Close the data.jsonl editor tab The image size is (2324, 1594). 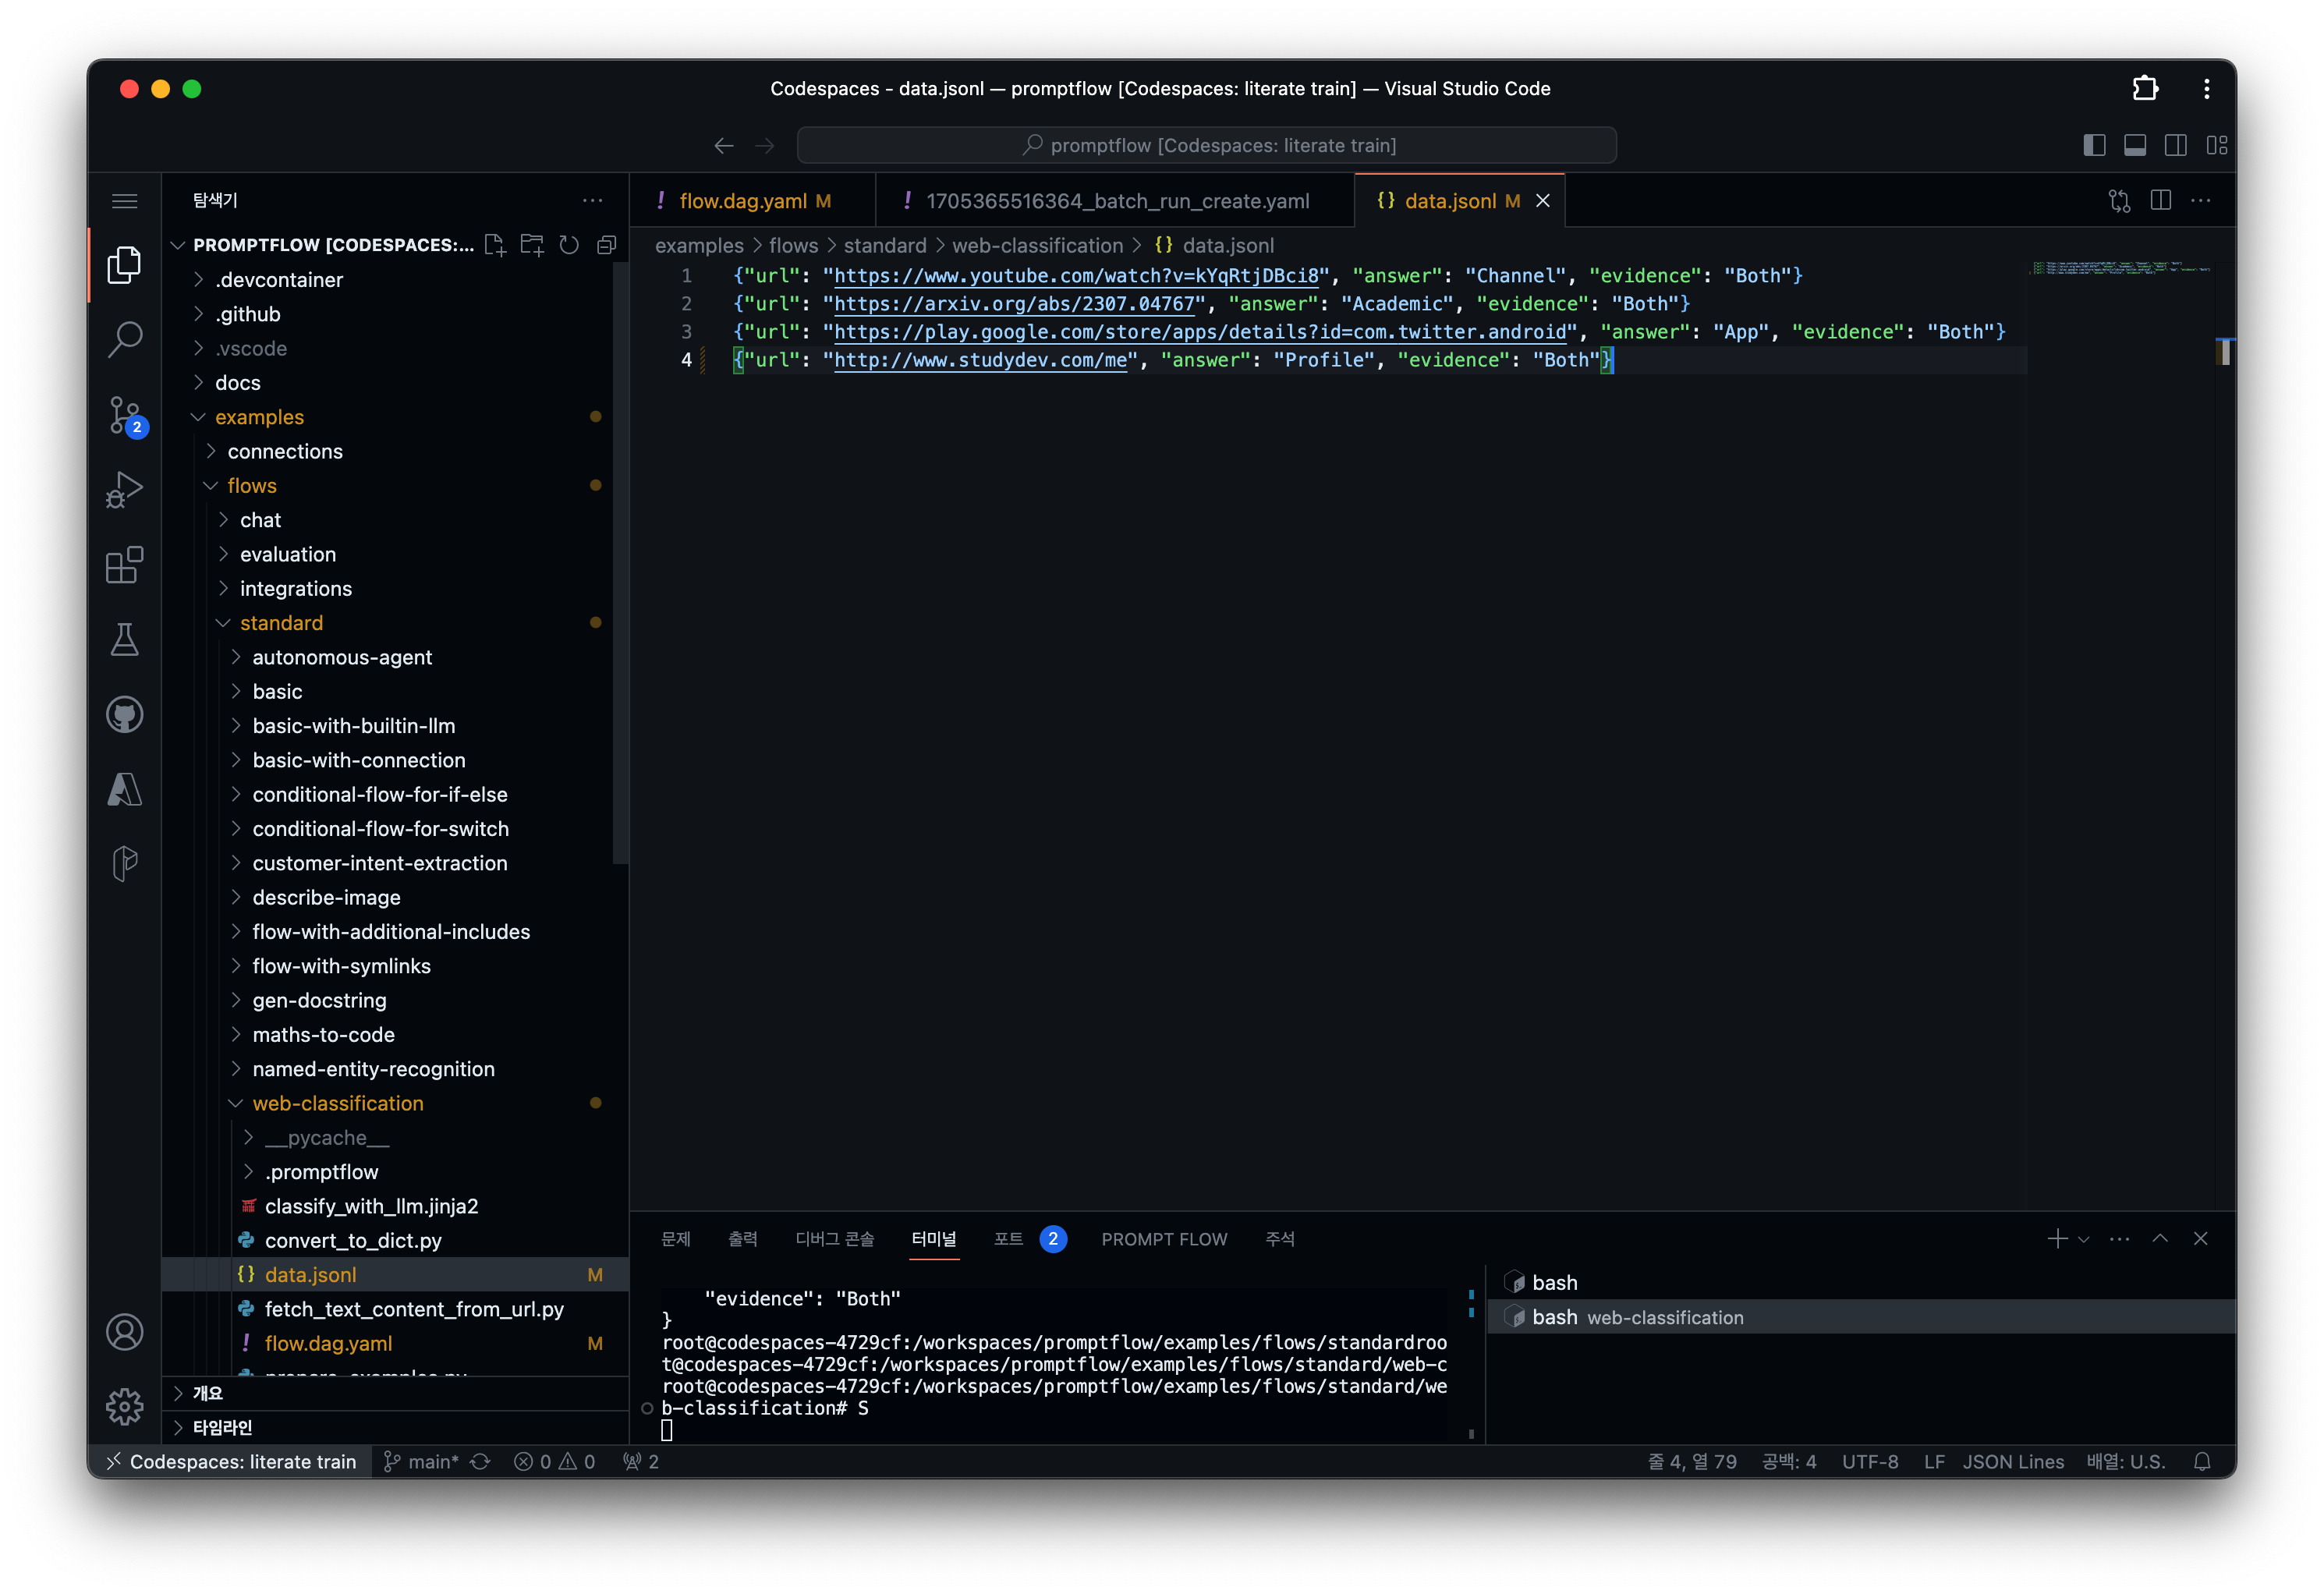pyautogui.click(x=1542, y=201)
